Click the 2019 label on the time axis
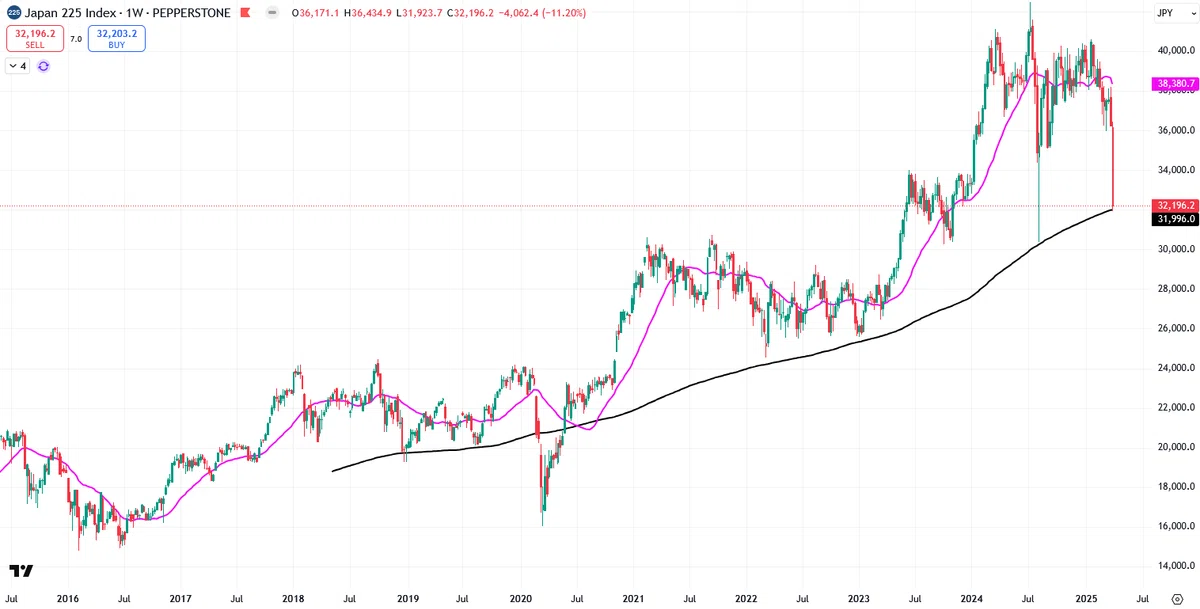The image size is (1200, 609). 407,599
